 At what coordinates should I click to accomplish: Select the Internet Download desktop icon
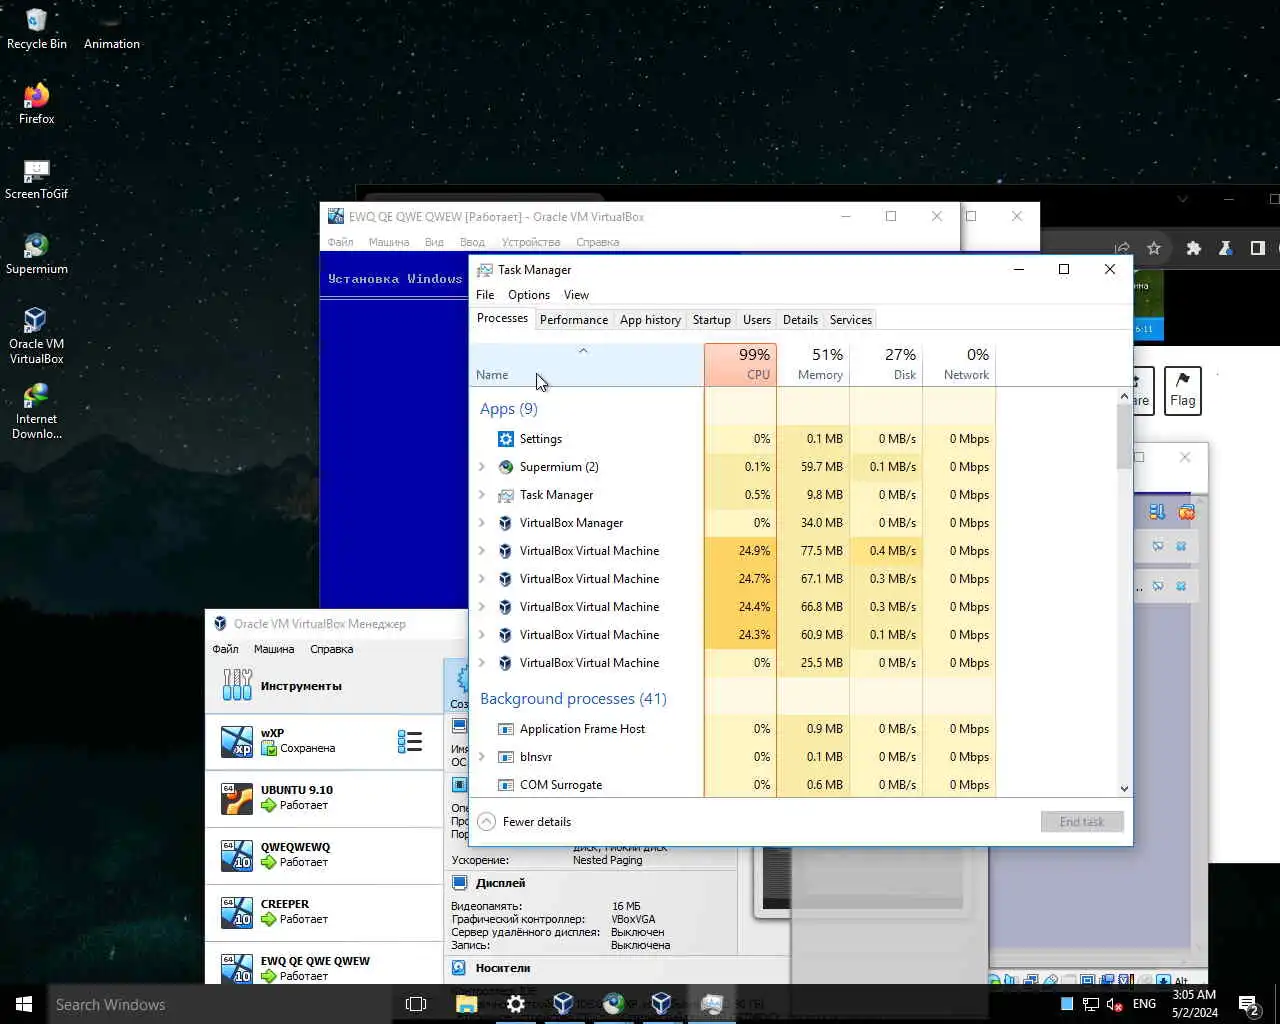pyautogui.click(x=36, y=411)
